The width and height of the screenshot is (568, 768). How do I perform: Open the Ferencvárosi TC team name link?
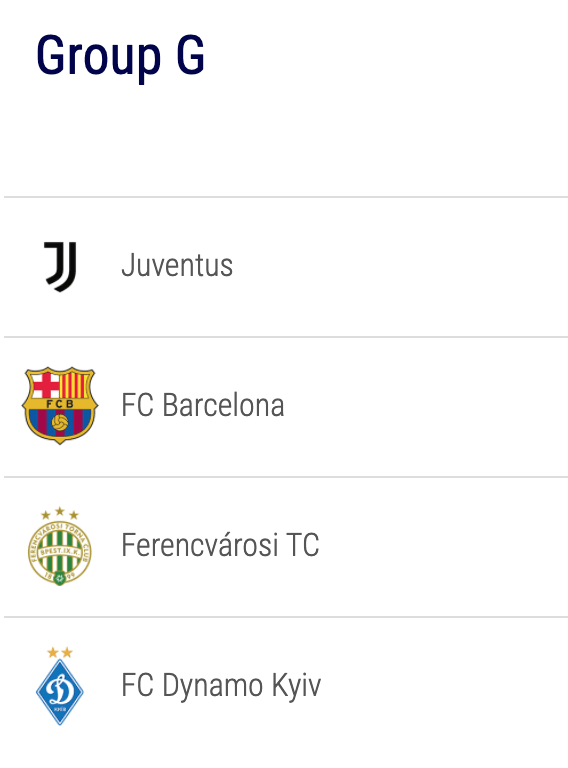220,545
